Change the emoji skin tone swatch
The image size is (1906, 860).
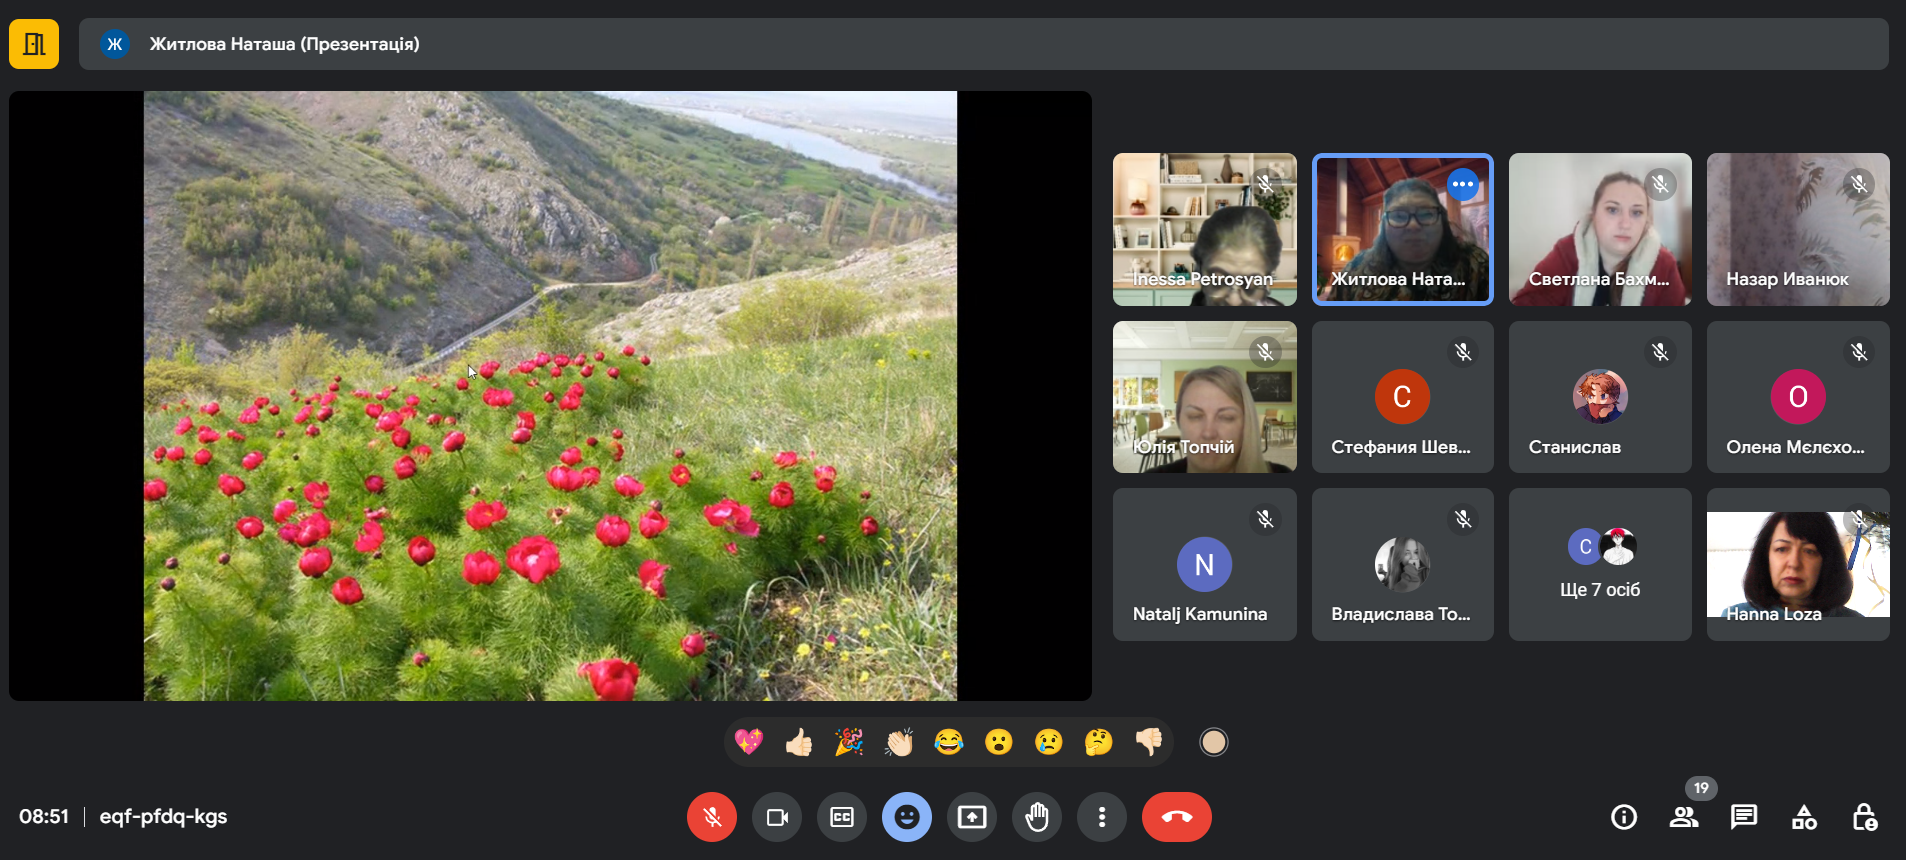tap(1213, 742)
